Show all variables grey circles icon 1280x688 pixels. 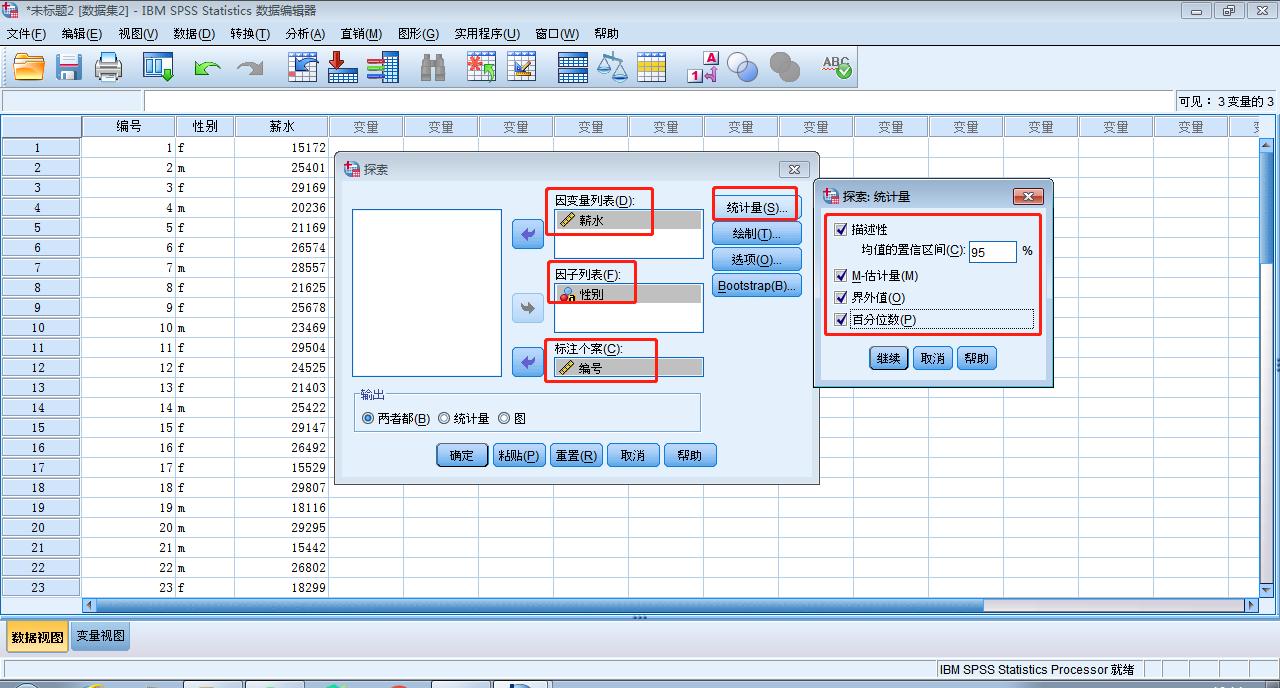click(x=785, y=68)
